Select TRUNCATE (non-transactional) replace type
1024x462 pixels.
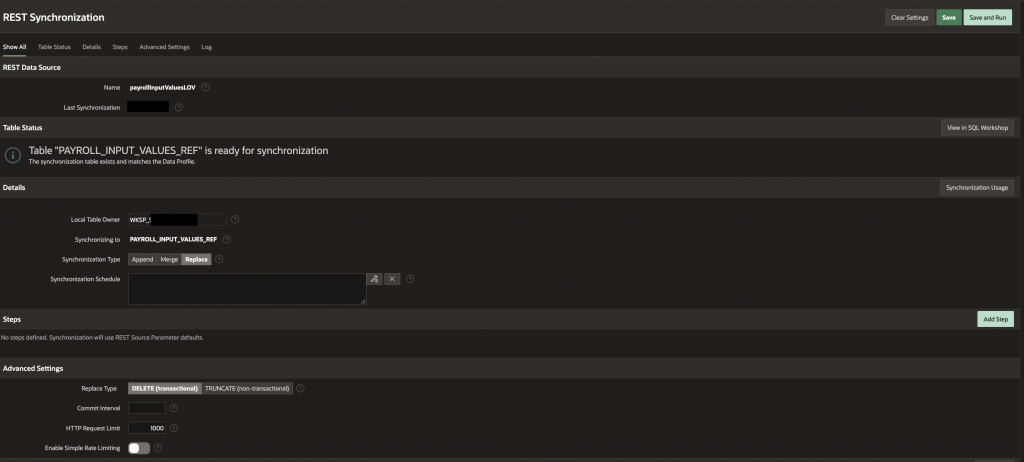(x=247, y=388)
